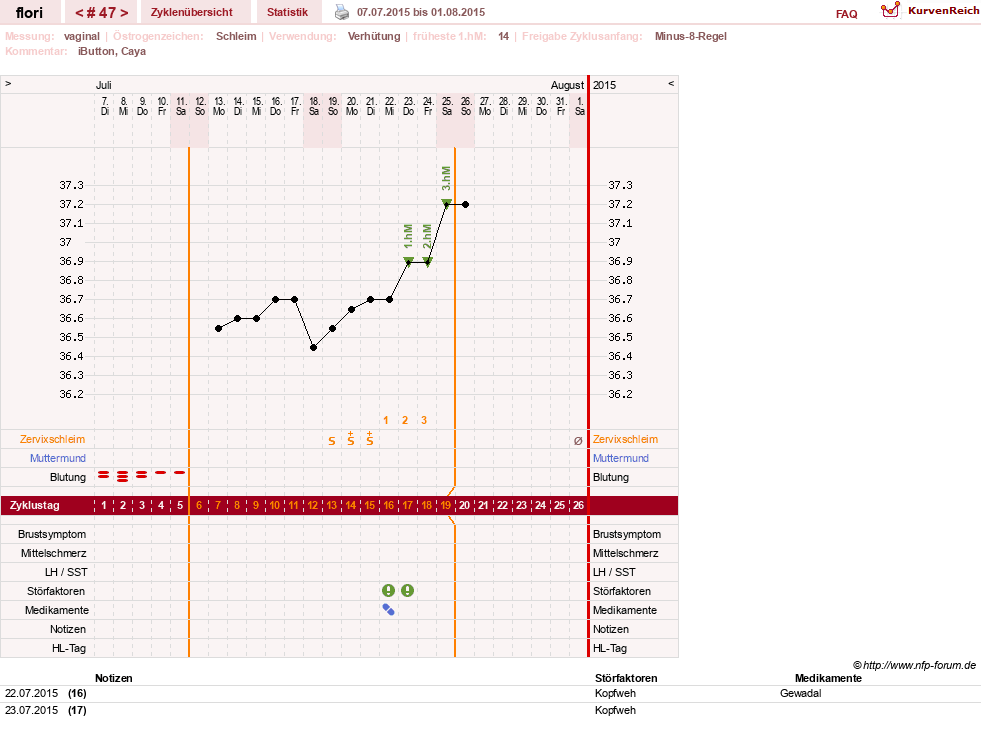The image size is (981, 737).
Task: Click the printer icon
Action: tap(342, 12)
